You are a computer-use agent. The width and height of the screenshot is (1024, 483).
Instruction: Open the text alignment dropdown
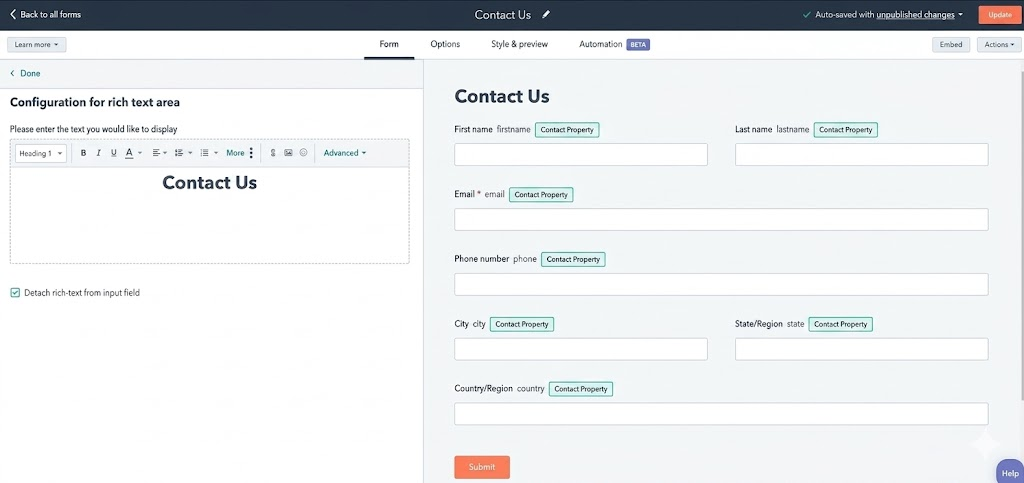click(x=160, y=153)
